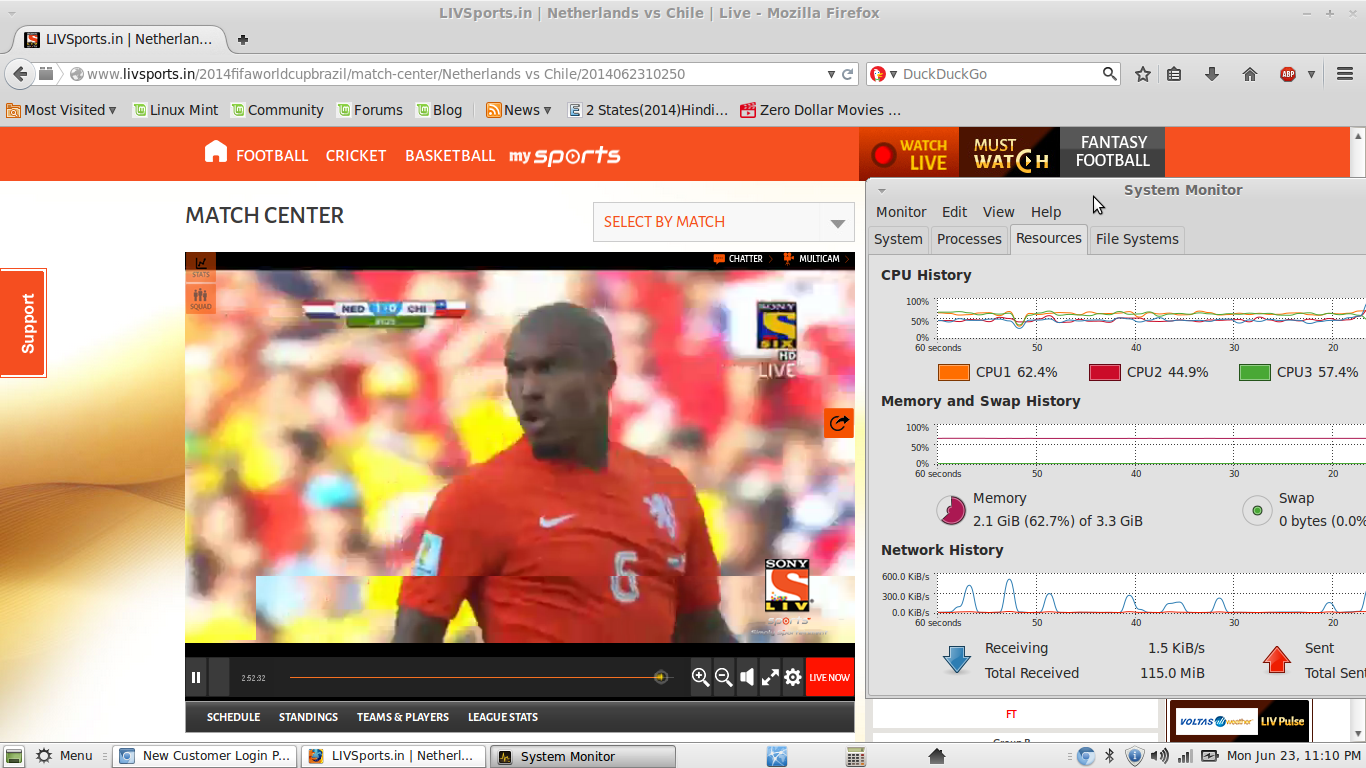Open Help menu in System Monitor
Screen dimensions: 1366x768
click(x=1046, y=212)
